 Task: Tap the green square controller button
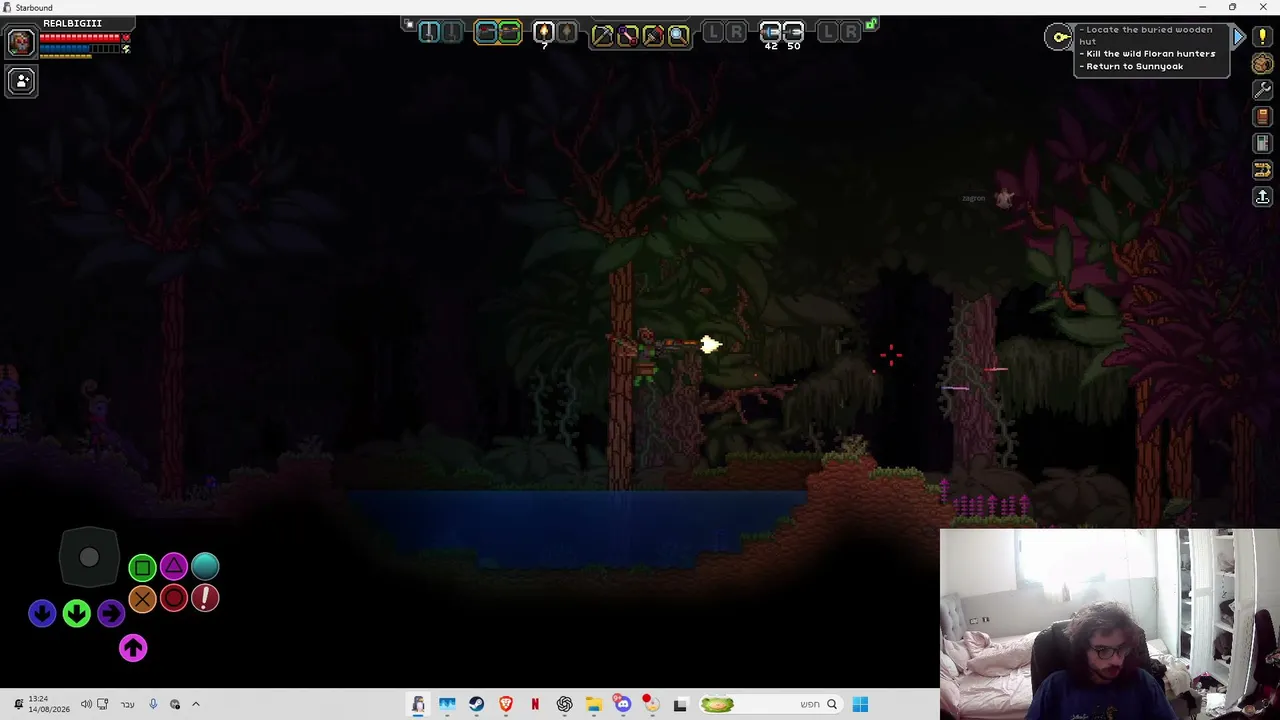(x=142, y=568)
